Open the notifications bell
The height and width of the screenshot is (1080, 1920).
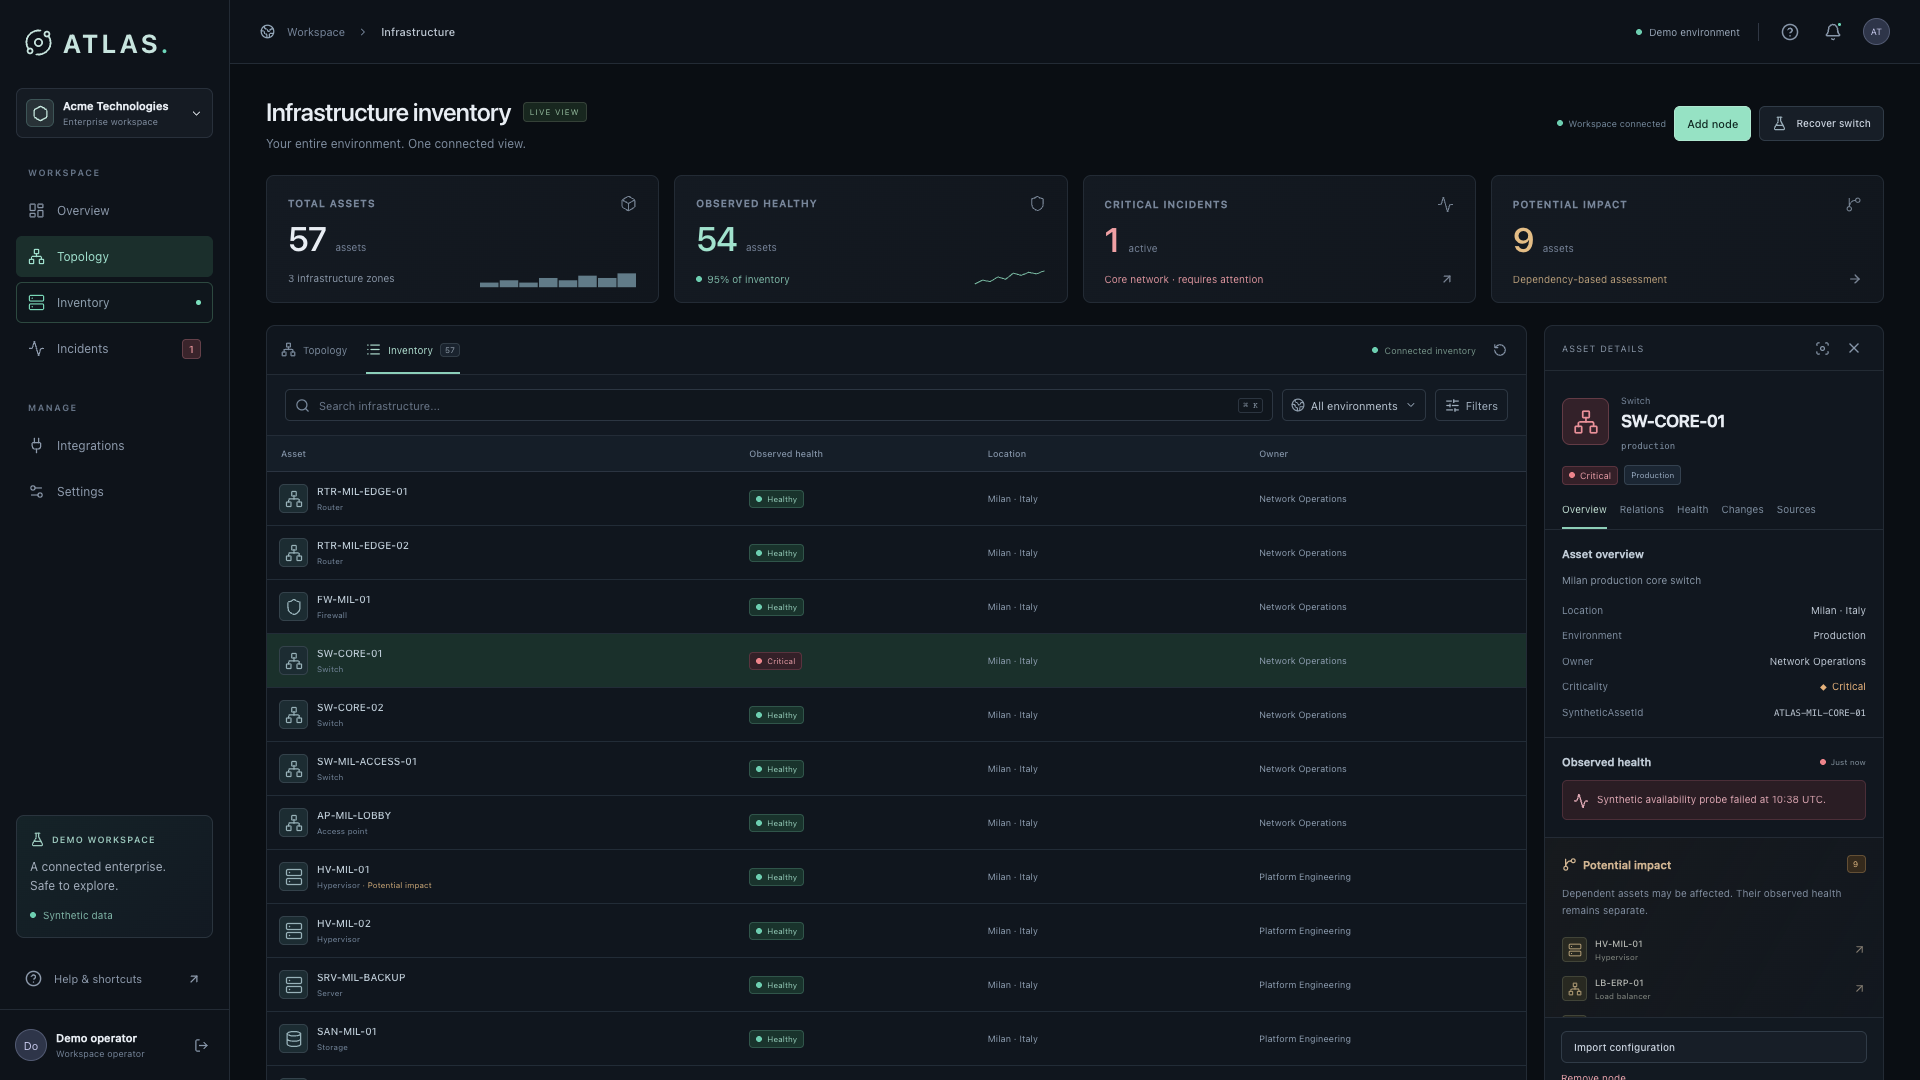tap(1833, 32)
